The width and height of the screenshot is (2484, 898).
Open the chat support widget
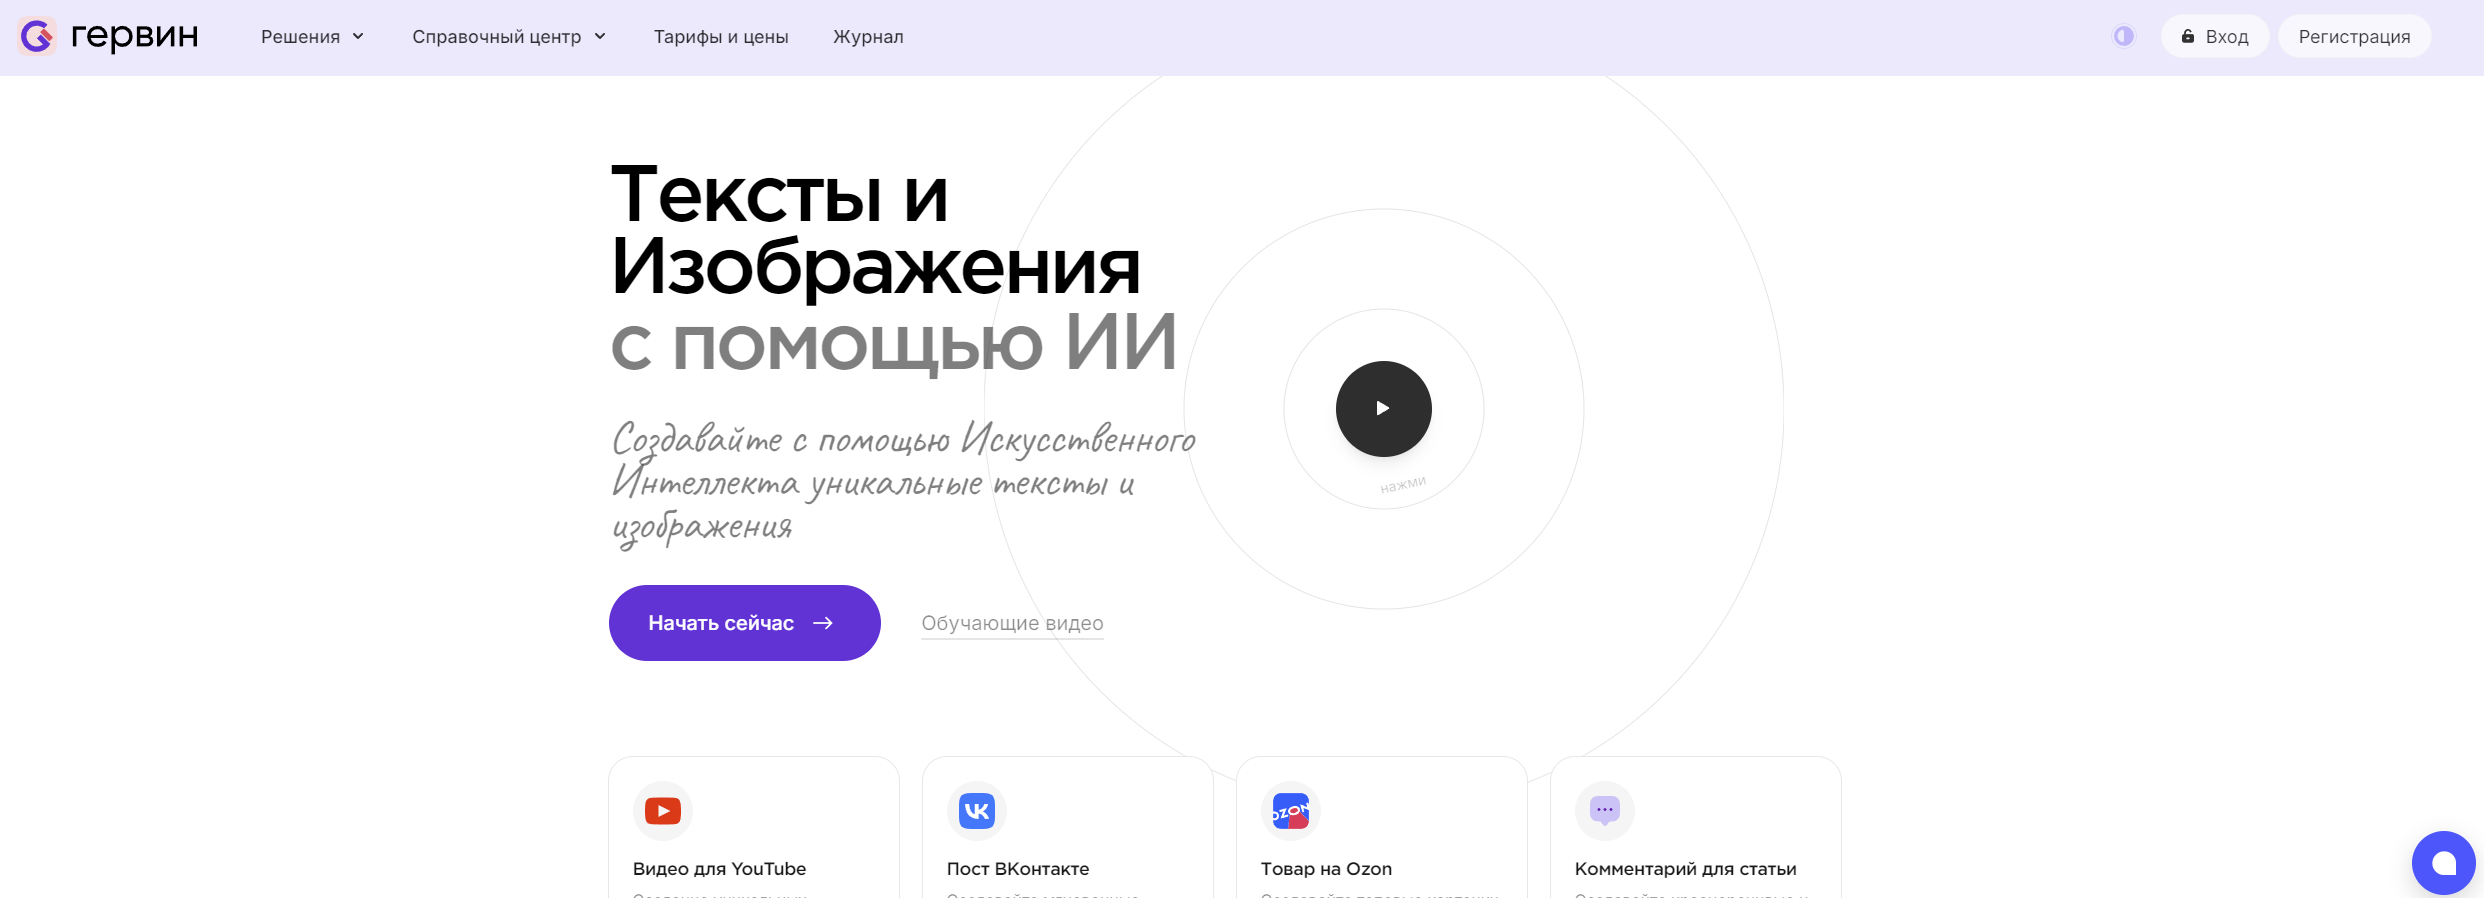[x=2443, y=863]
